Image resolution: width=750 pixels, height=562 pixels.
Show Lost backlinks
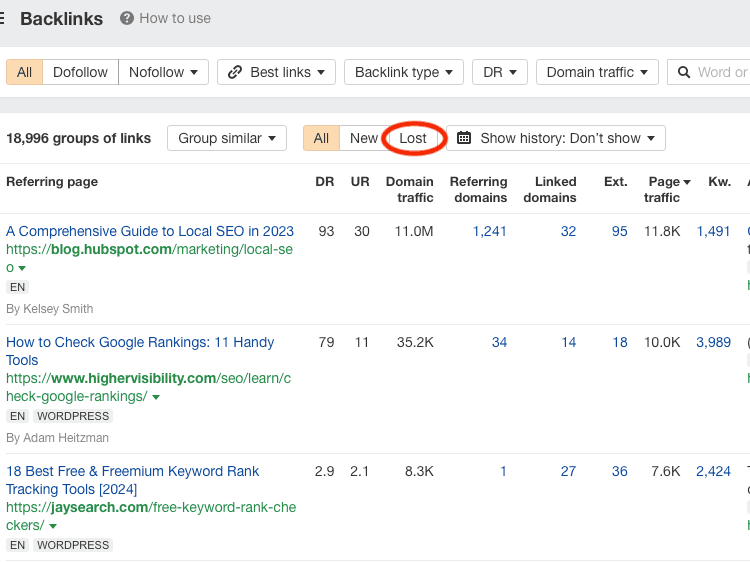click(413, 138)
